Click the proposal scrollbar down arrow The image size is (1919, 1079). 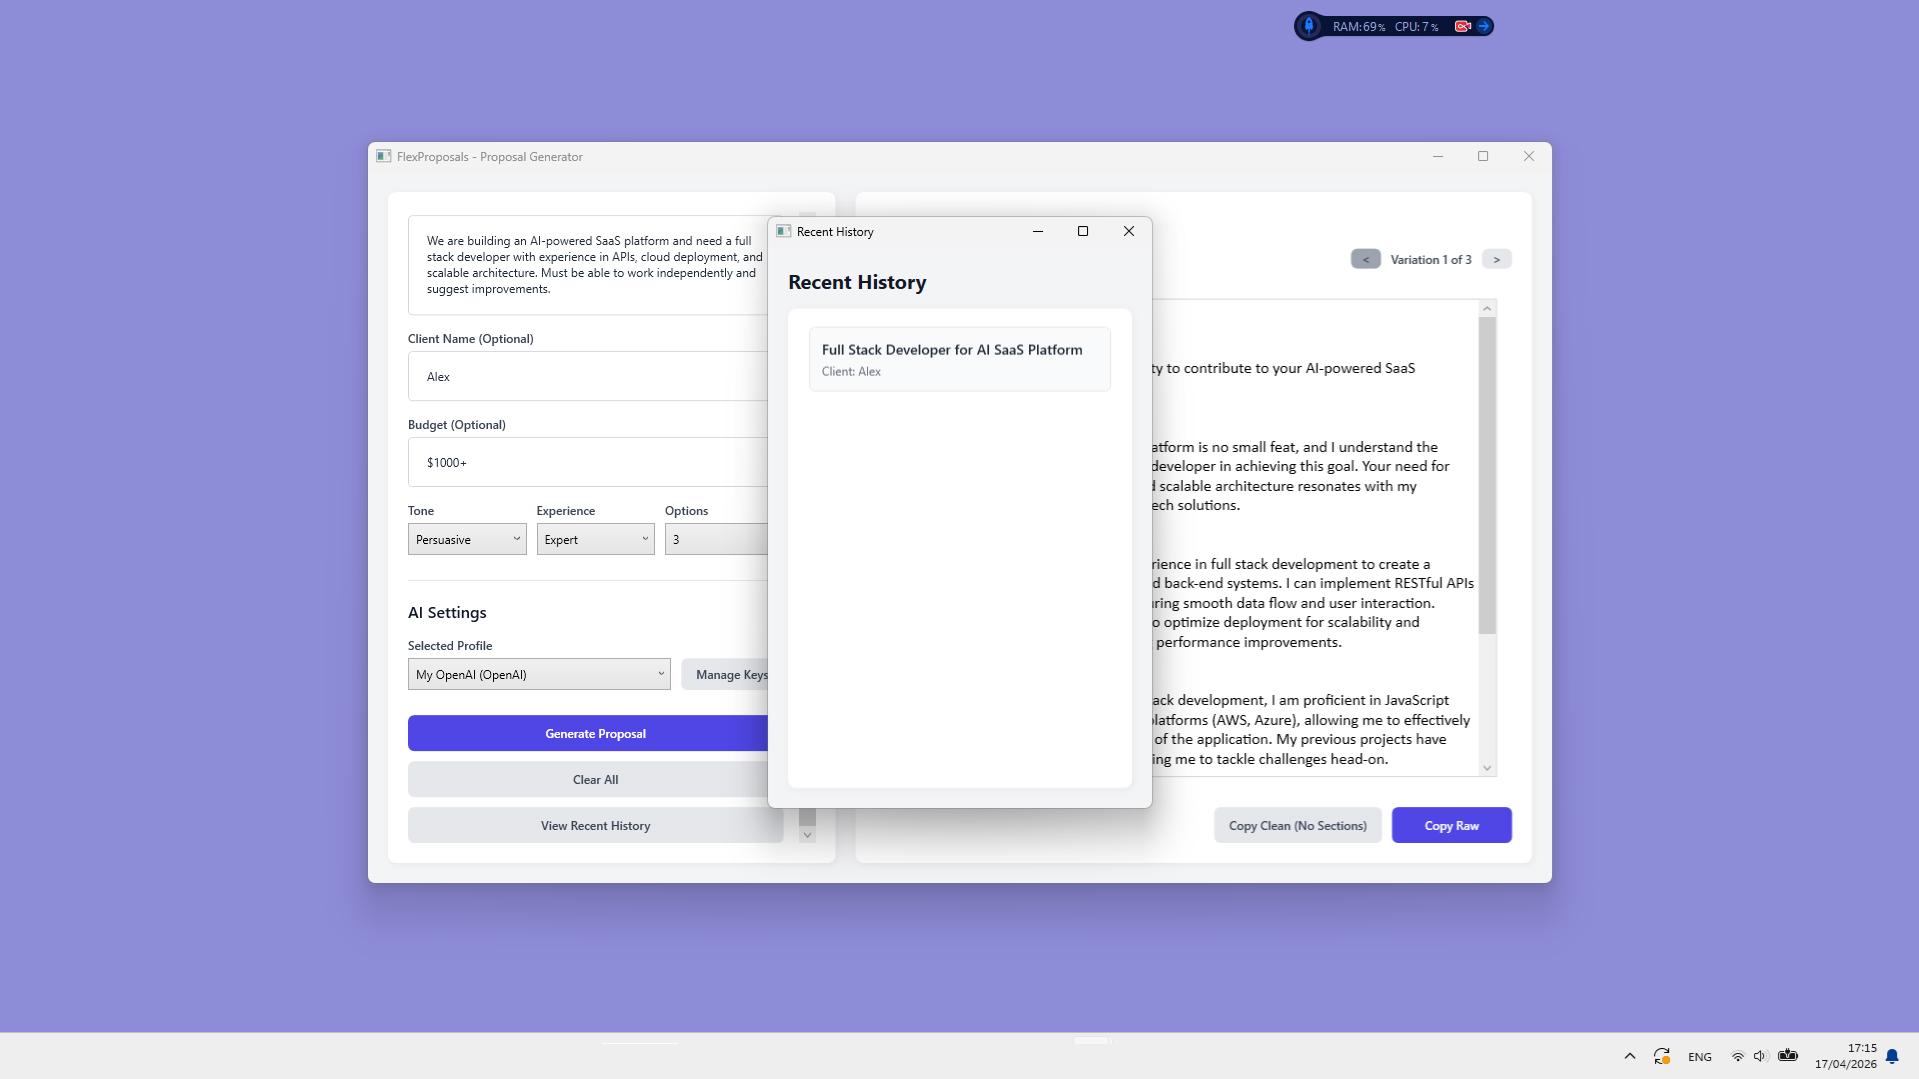pyautogui.click(x=1487, y=768)
